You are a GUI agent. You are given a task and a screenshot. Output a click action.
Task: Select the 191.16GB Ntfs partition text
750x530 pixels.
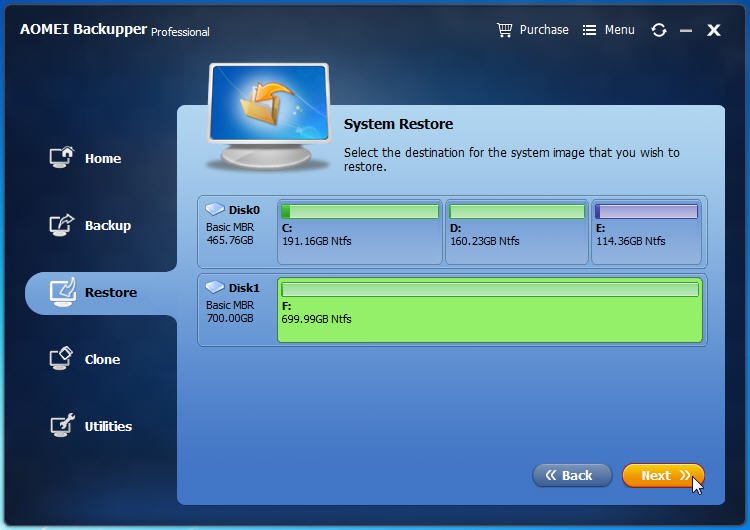pos(317,241)
